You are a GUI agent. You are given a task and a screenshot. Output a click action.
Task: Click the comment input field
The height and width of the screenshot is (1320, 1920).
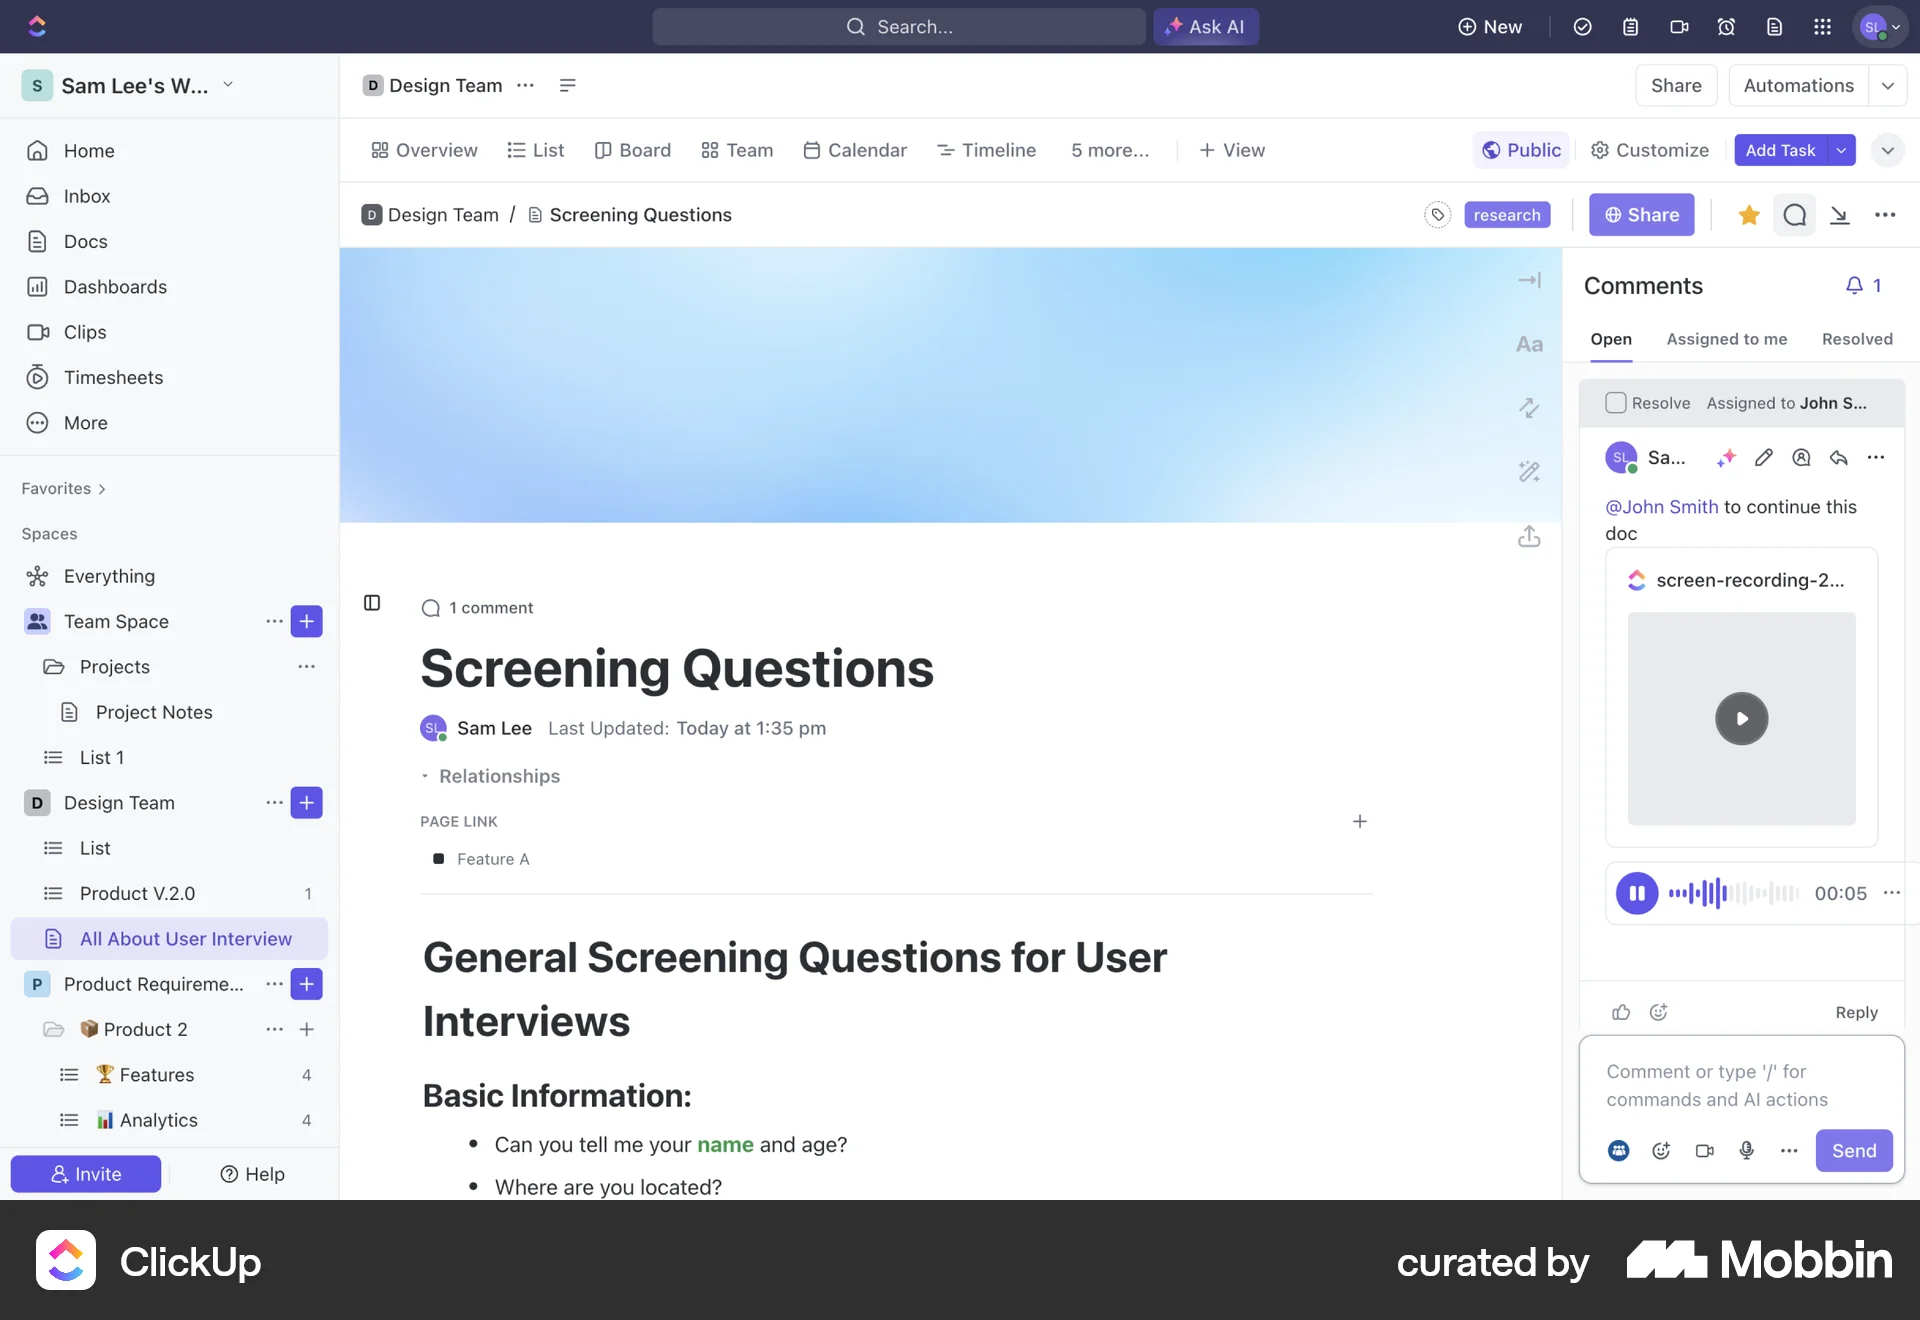coord(1740,1085)
